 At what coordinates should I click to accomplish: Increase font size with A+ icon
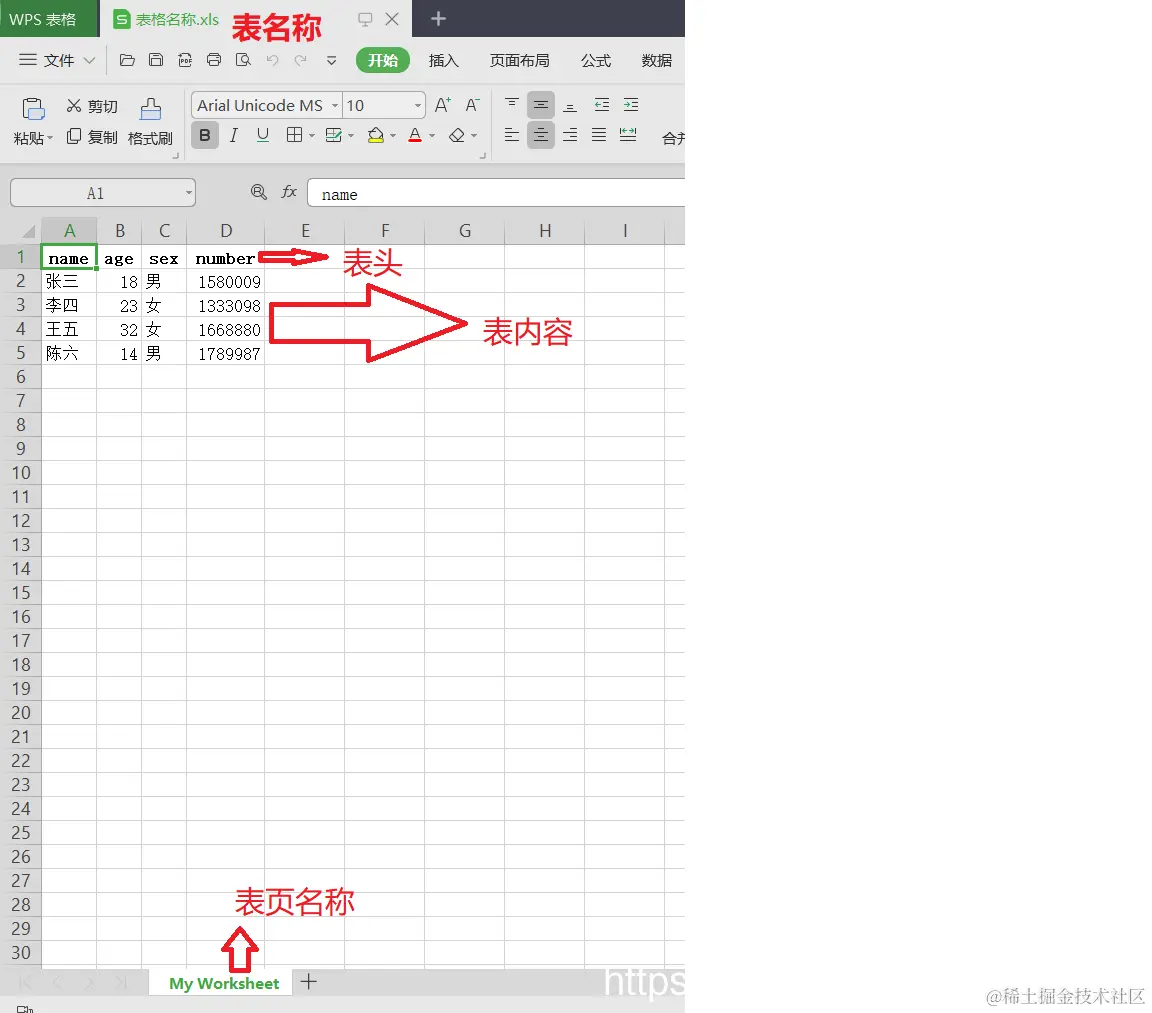(443, 105)
